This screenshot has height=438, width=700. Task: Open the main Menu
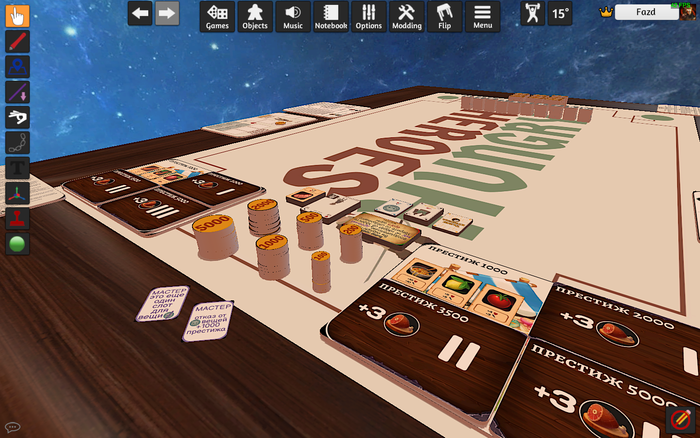(x=483, y=17)
